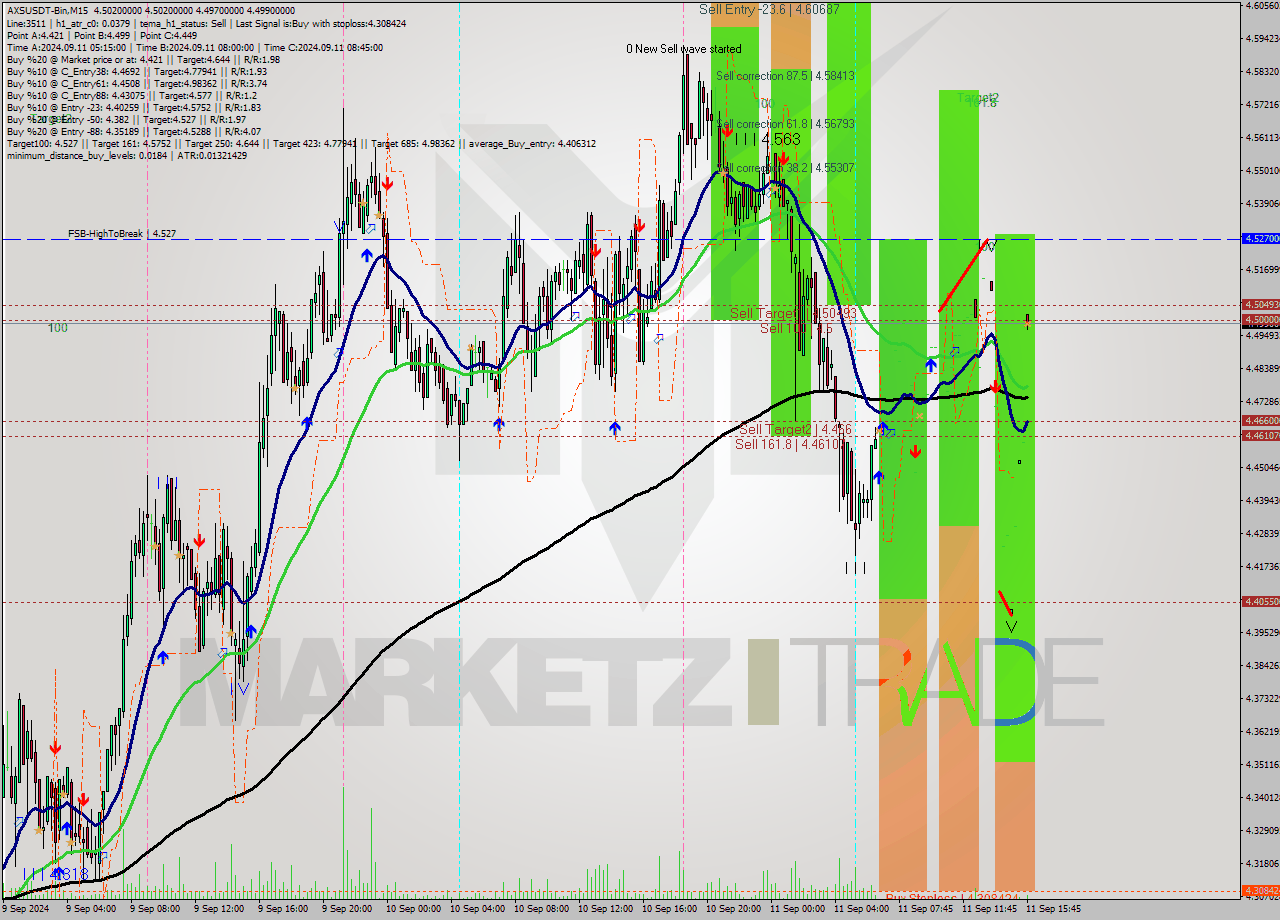Click the red 4.46600 price axis tag
Viewport: 1280px width, 920px height.
[x=1260, y=421]
